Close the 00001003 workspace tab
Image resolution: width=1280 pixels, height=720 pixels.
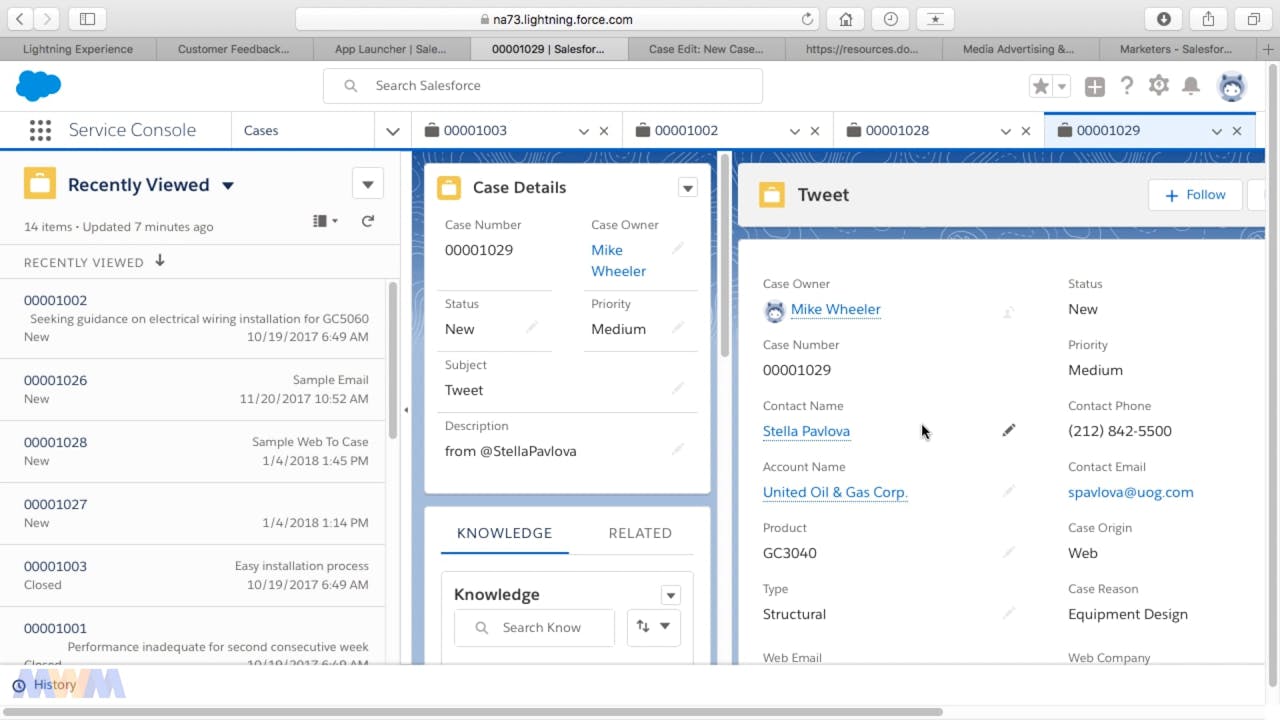(604, 131)
